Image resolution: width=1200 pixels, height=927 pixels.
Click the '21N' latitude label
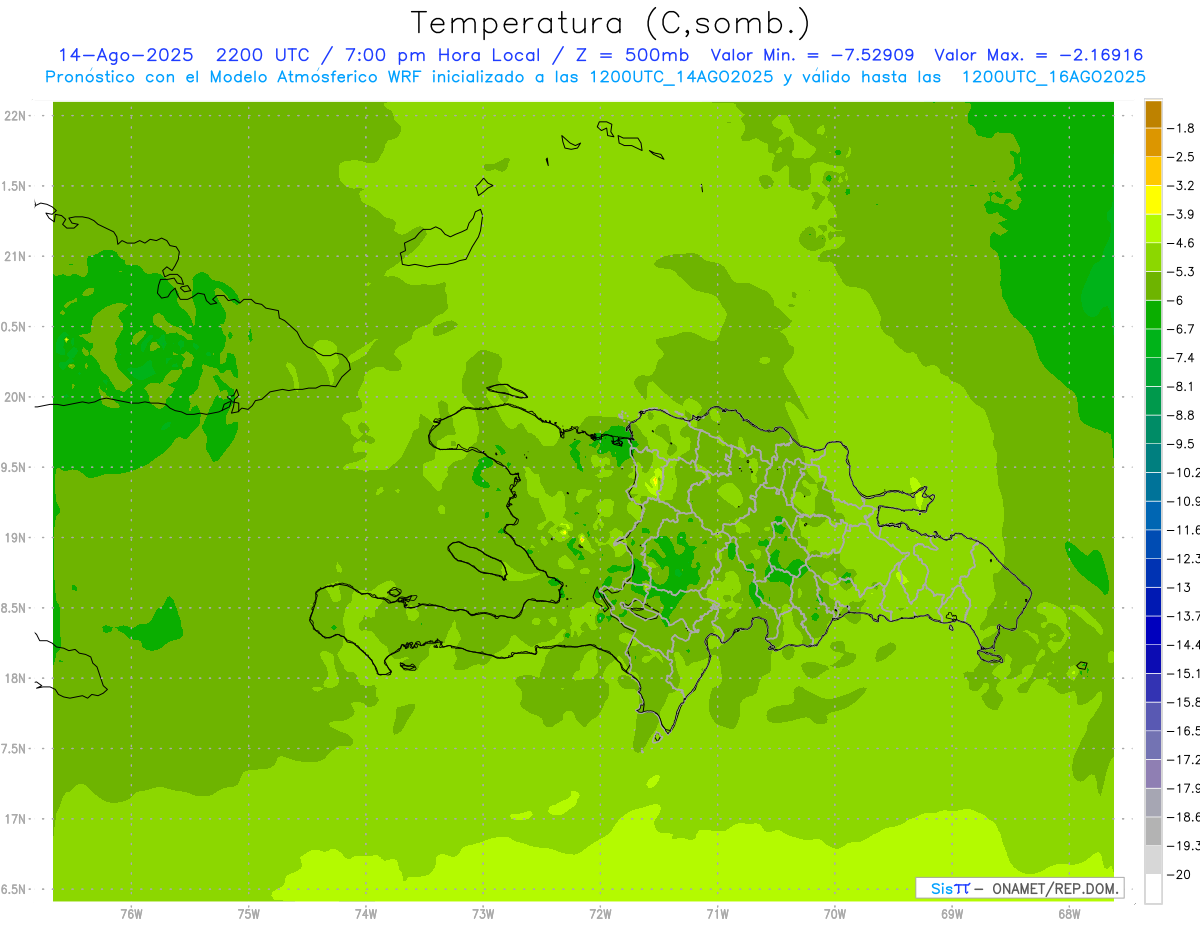coord(16,257)
